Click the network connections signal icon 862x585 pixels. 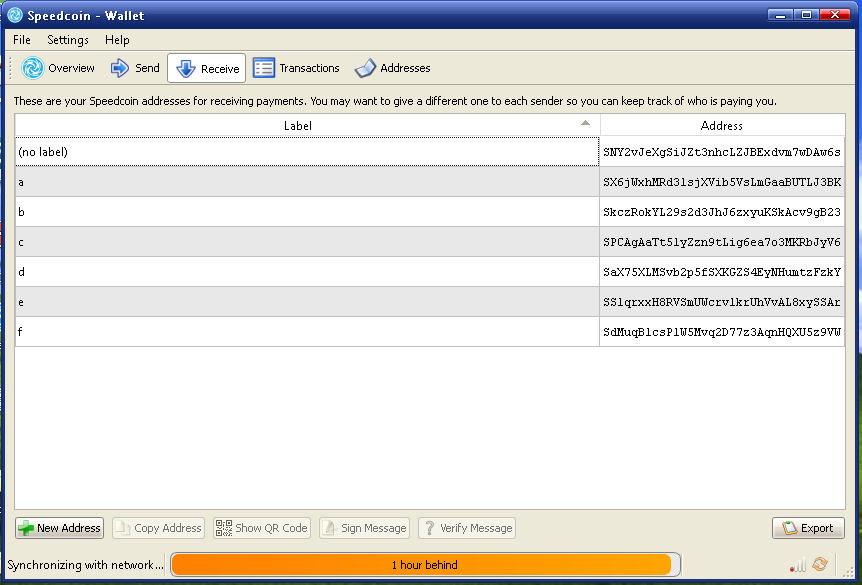(798, 565)
